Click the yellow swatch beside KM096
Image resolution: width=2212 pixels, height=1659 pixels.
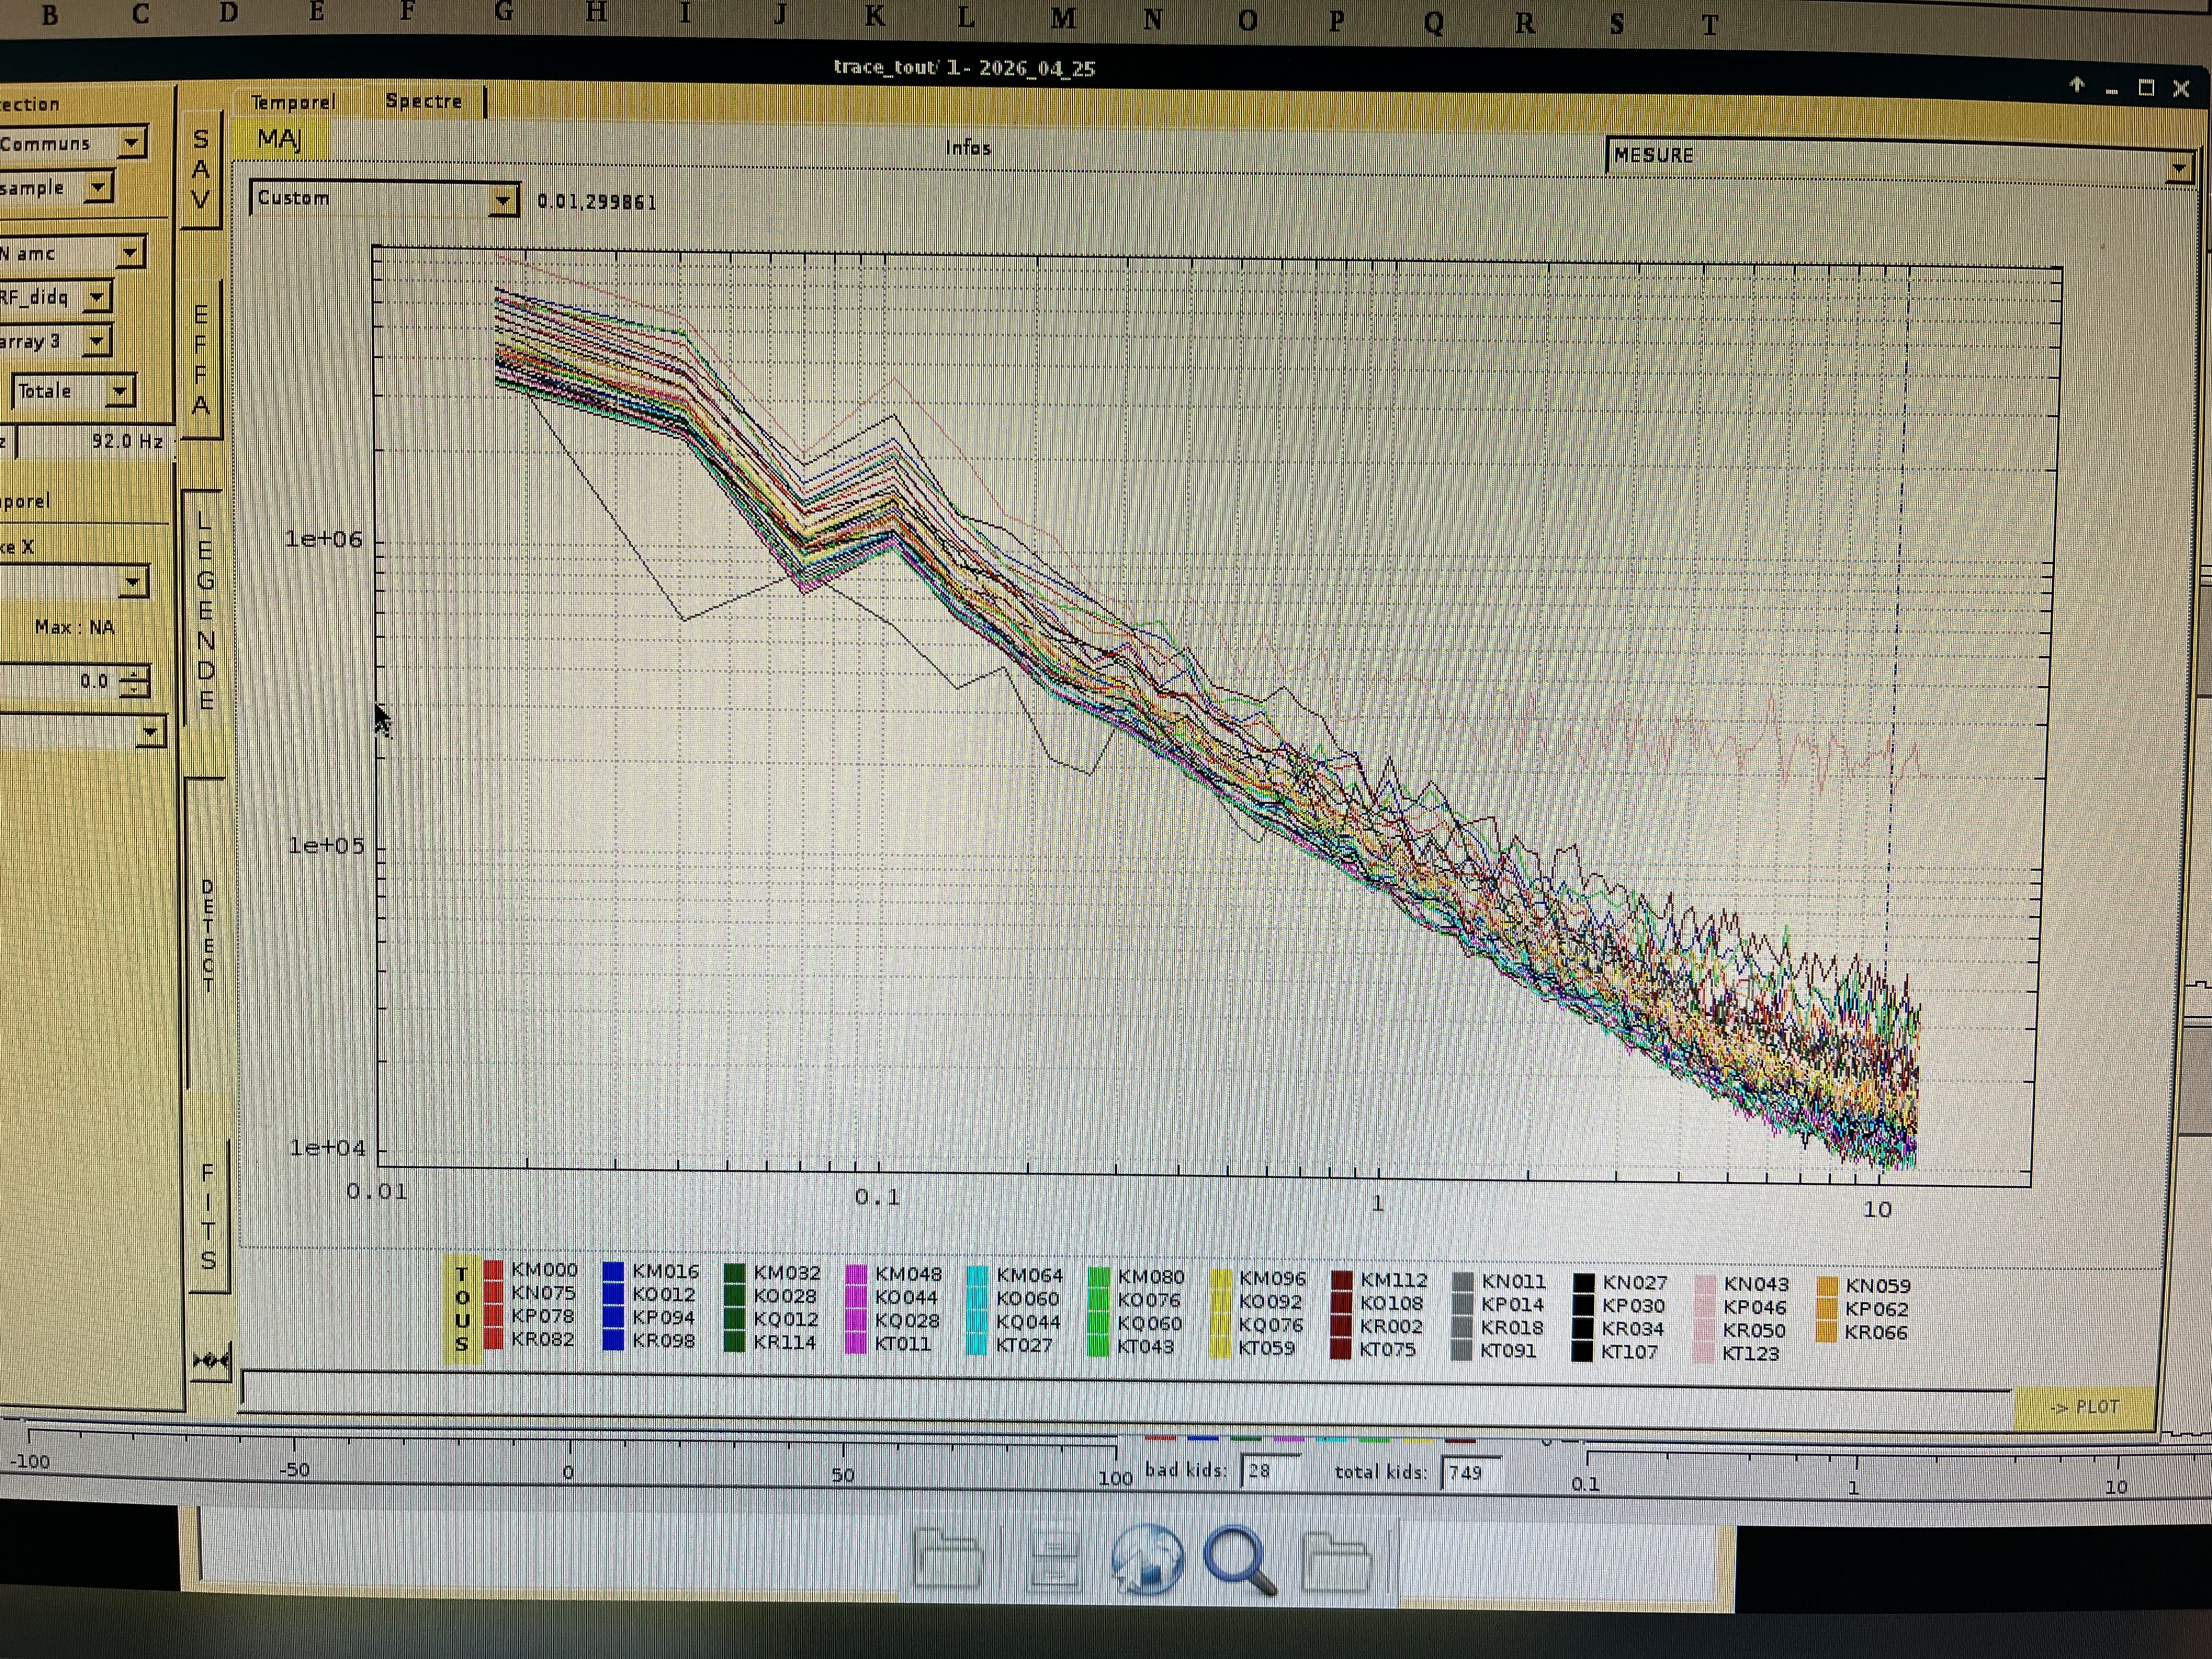click(x=1220, y=1280)
